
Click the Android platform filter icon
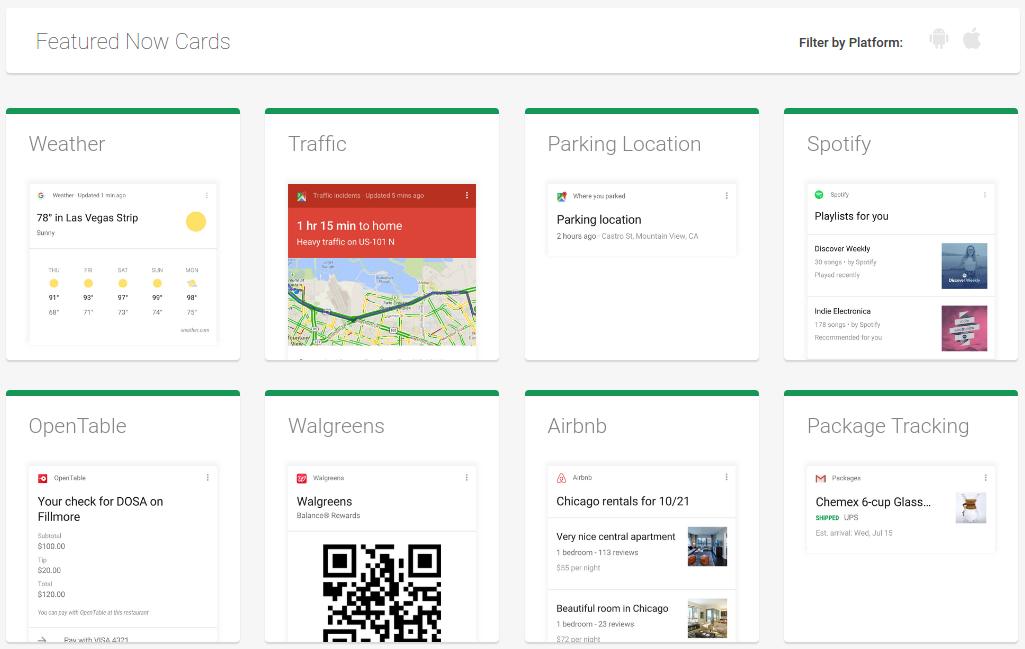(938, 40)
